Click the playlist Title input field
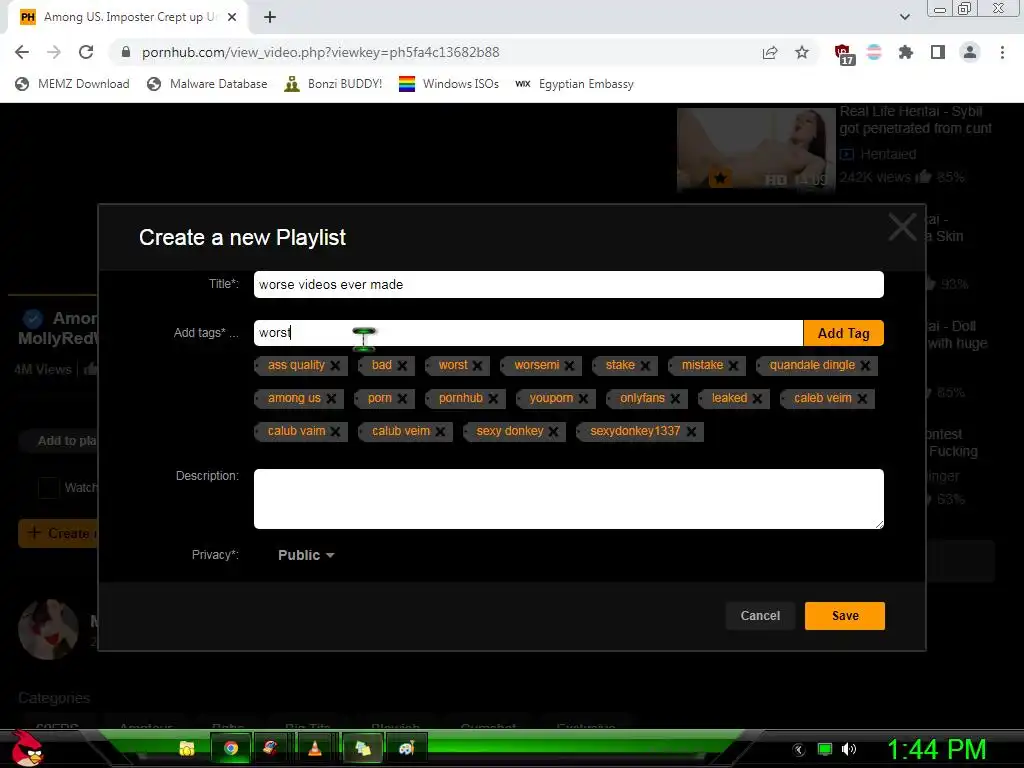Image resolution: width=1024 pixels, height=768 pixels. (569, 285)
